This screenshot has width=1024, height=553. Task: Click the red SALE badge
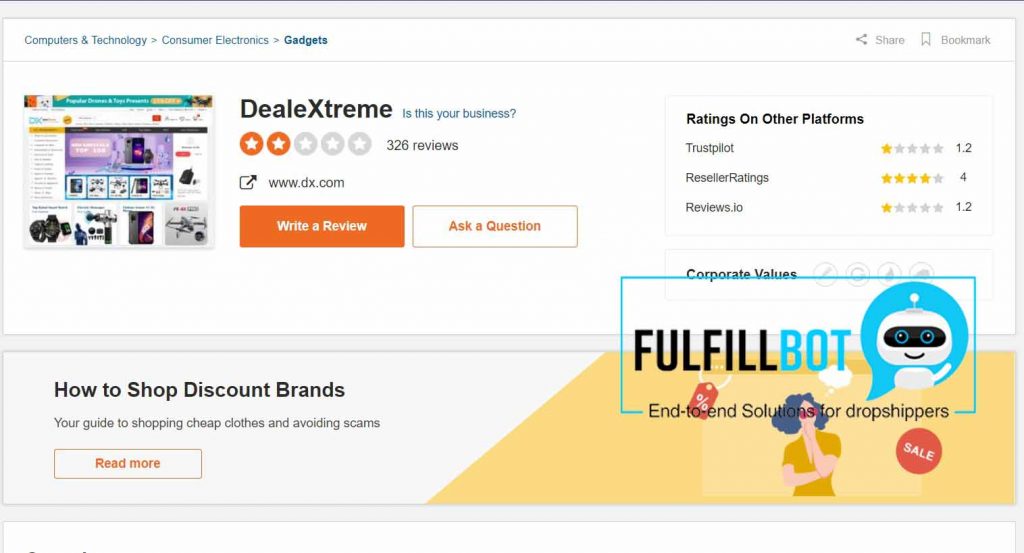tap(918, 450)
